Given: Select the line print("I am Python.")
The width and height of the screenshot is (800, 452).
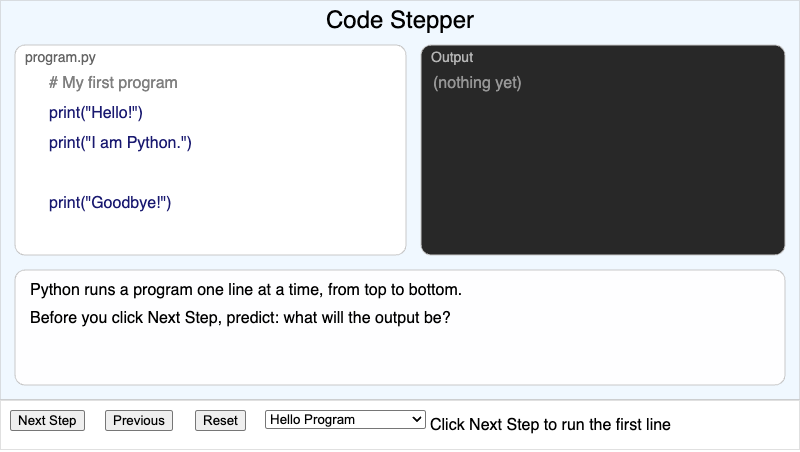Looking at the screenshot, I should [120, 143].
